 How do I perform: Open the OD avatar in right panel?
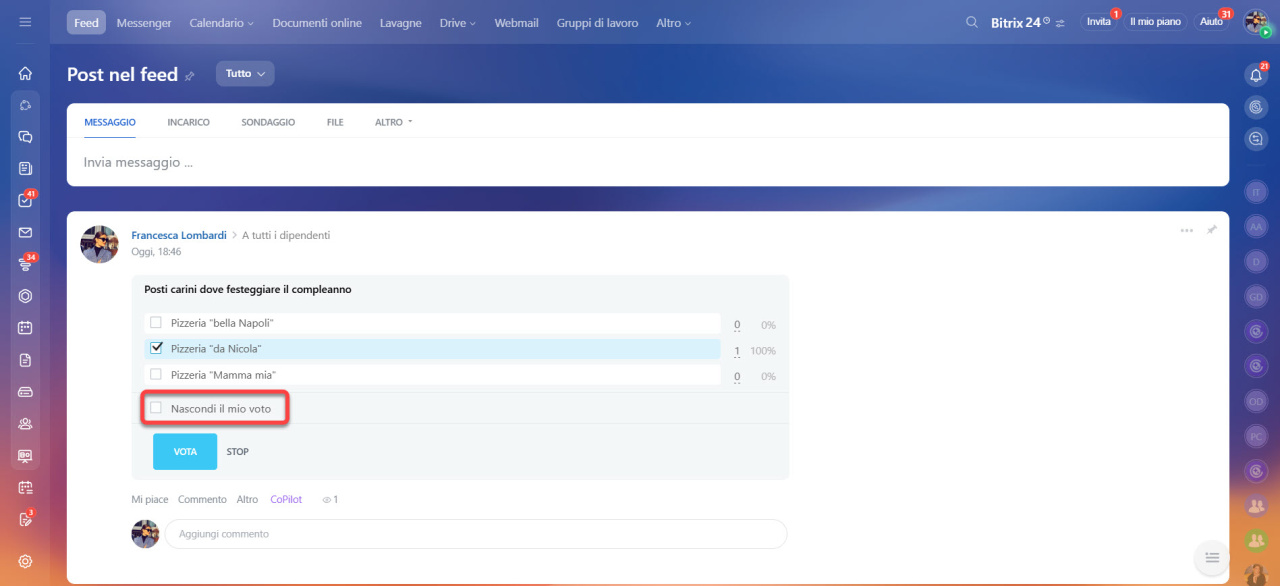click(1256, 401)
